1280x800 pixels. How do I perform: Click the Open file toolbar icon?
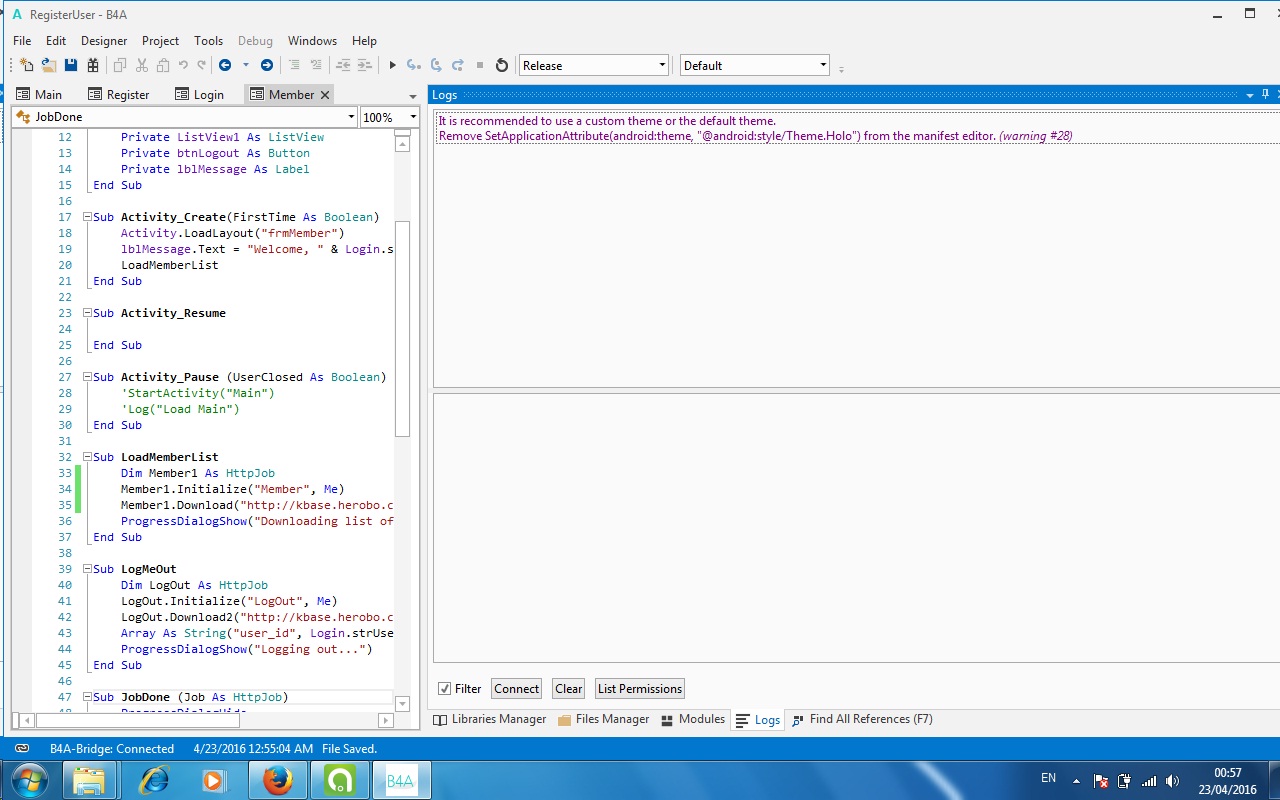48,66
